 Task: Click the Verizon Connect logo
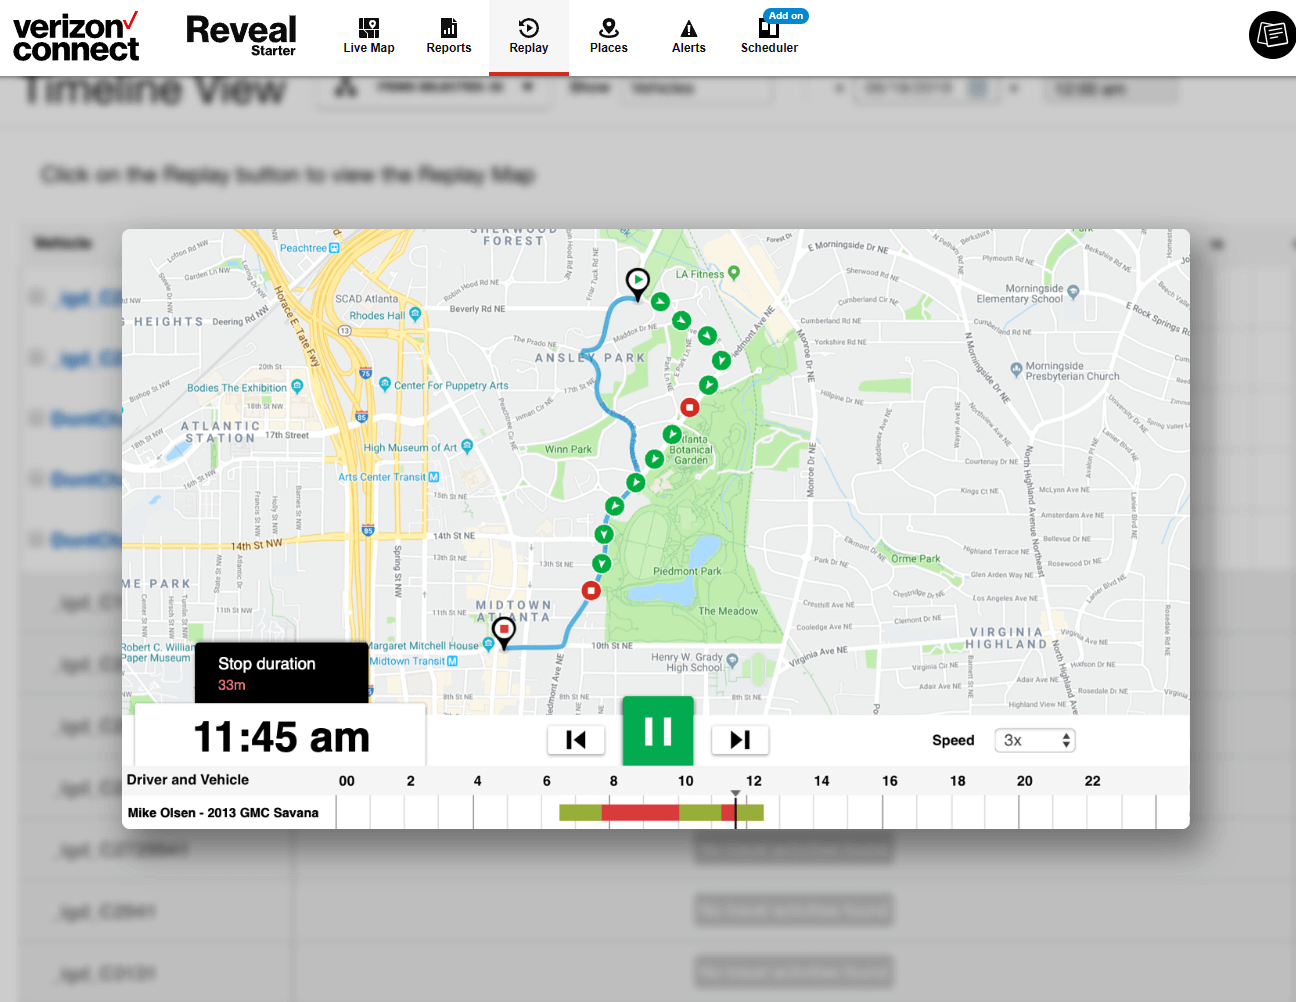click(x=76, y=38)
